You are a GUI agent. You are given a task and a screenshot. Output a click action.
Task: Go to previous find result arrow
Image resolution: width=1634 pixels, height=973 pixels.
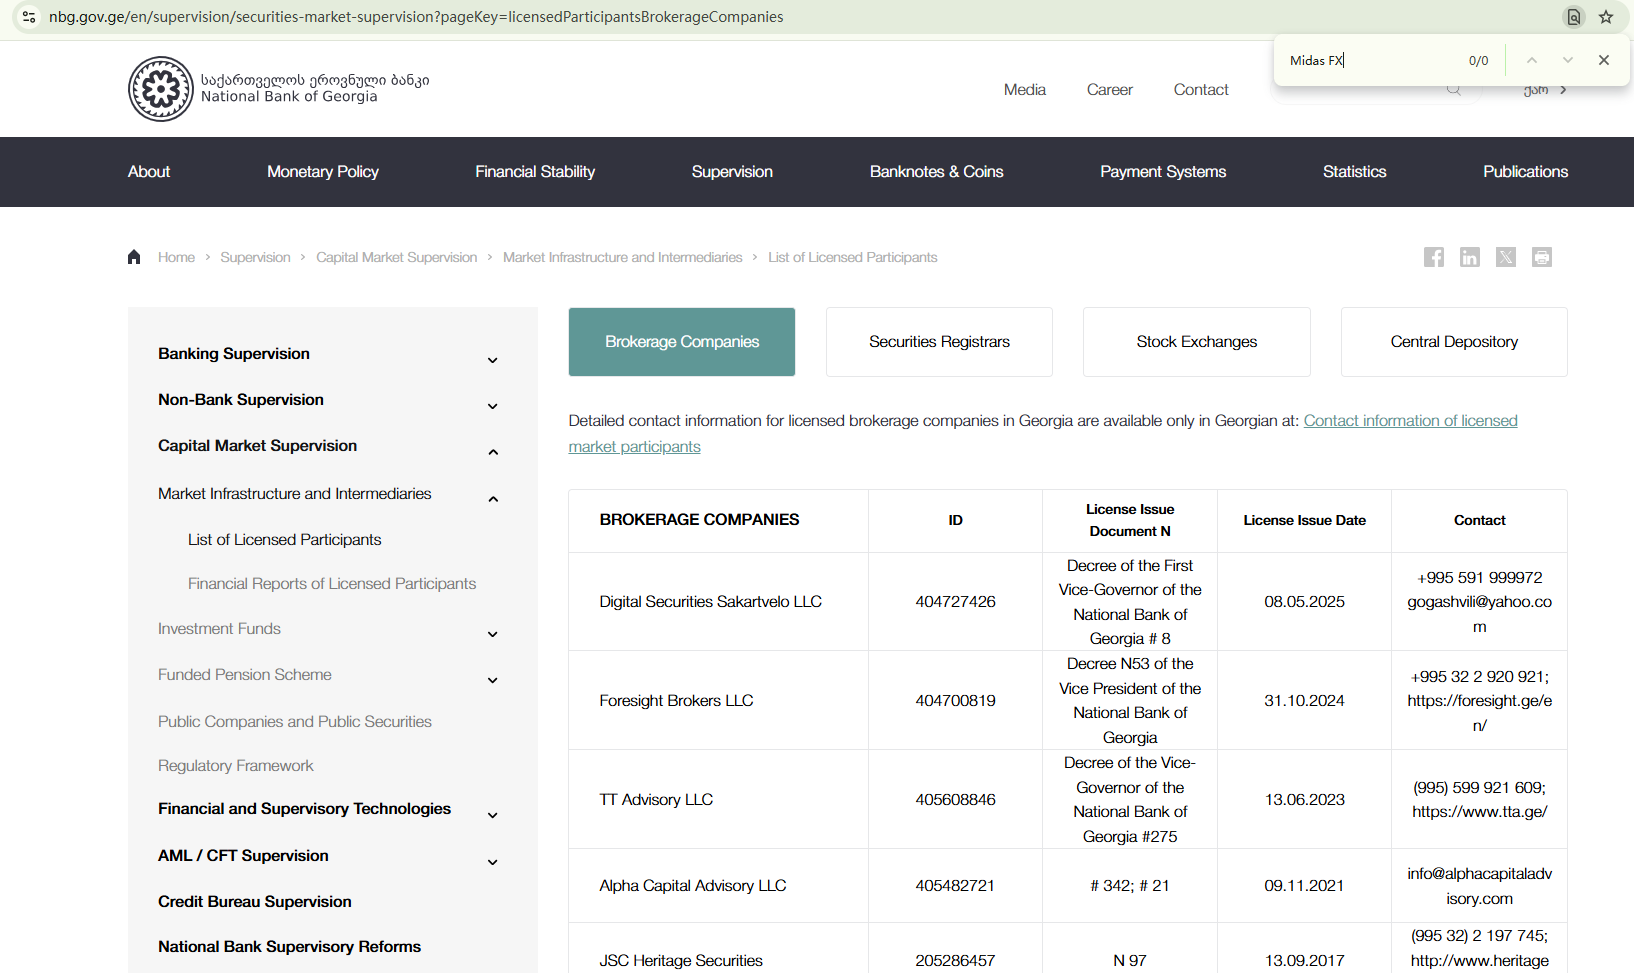coord(1531,60)
